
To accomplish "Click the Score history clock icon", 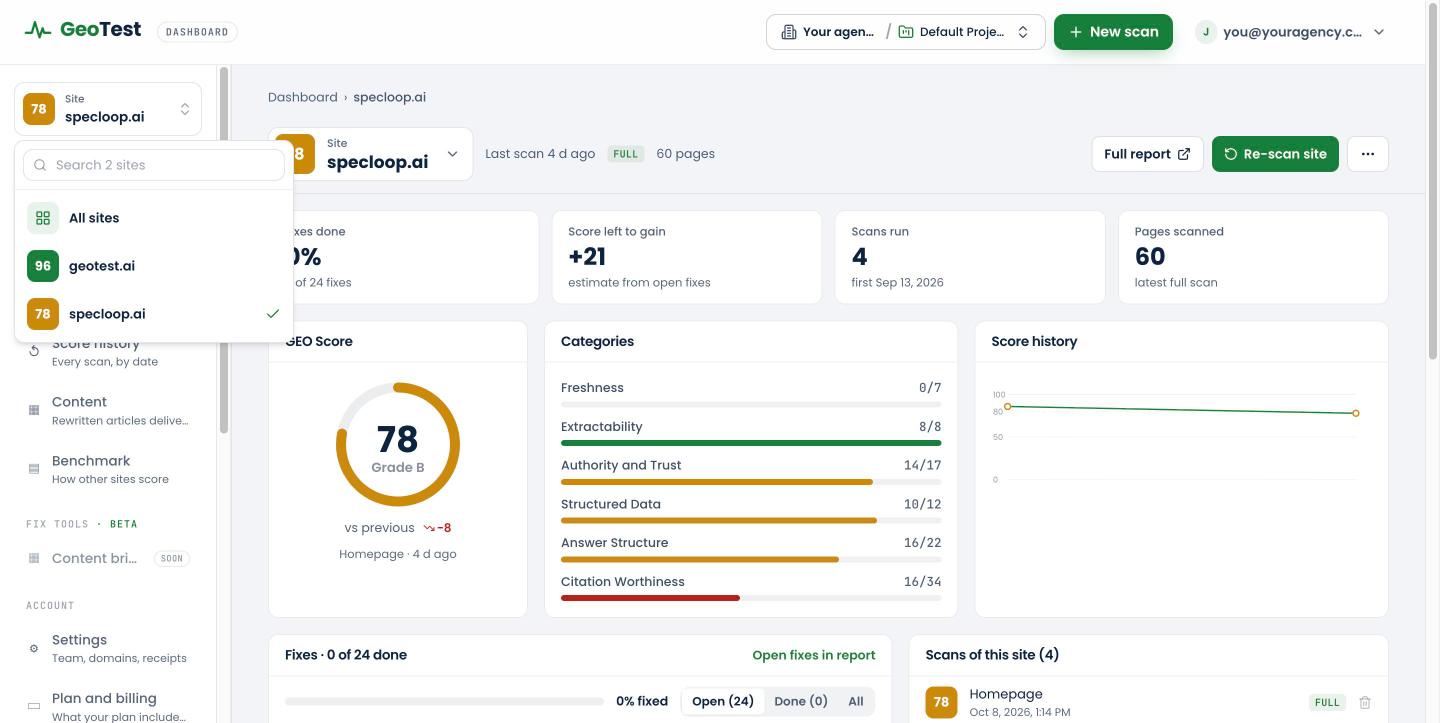I will point(34,351).
